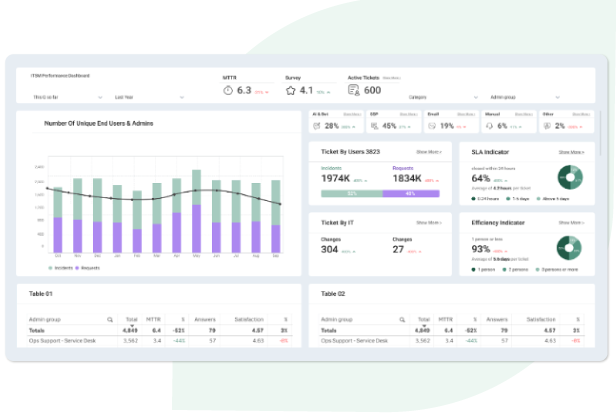
Task: Click search icon in Table 02 header
Action: 402,320
